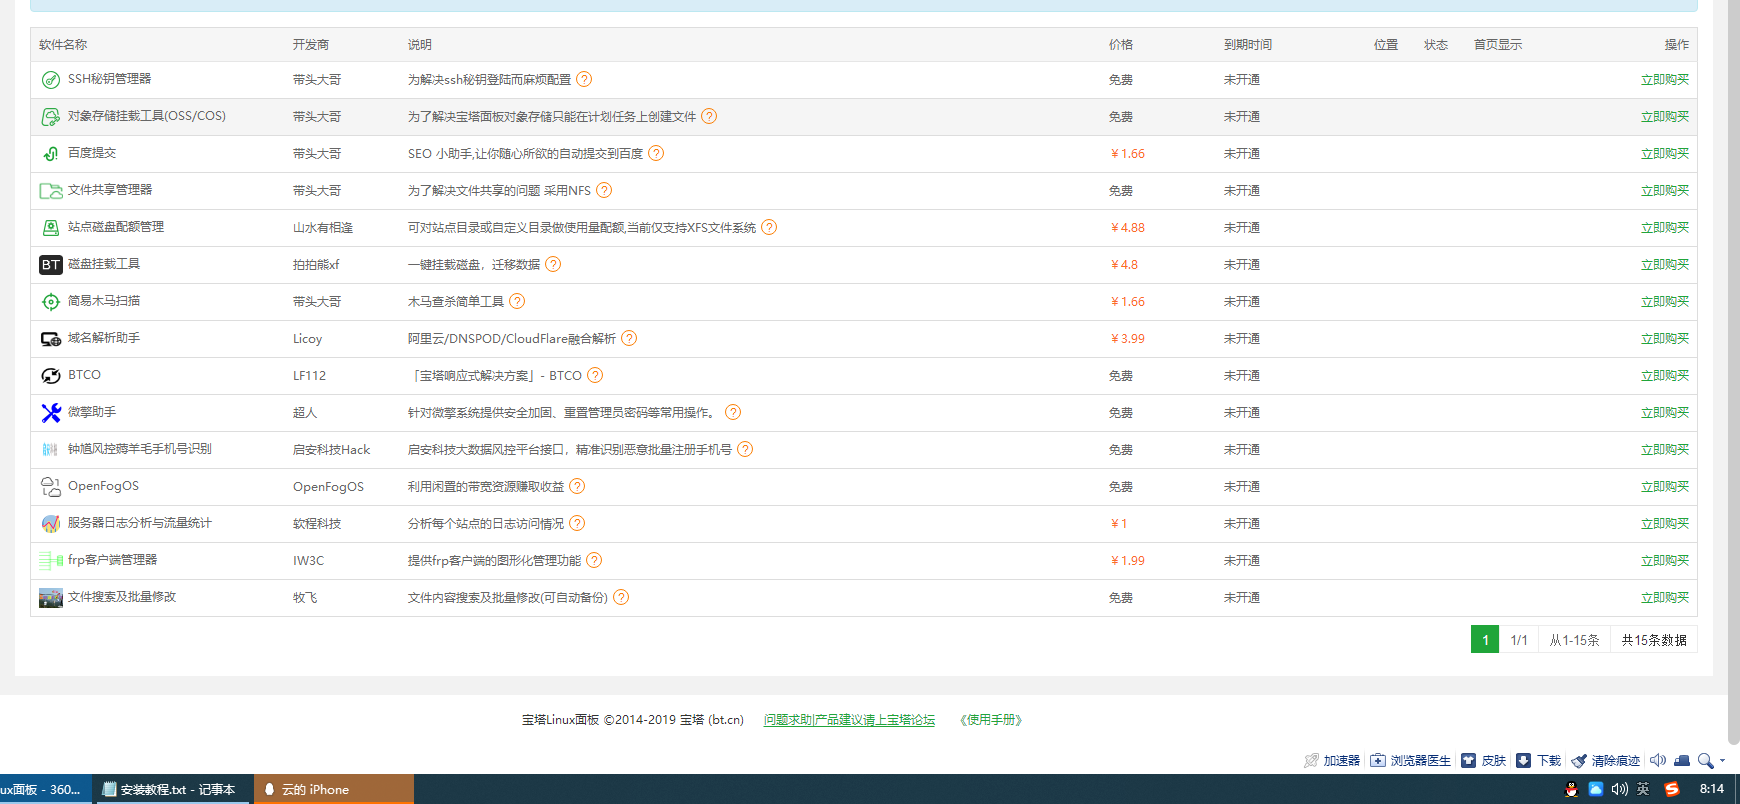Viewport: 1740px width, 804px height.
Task: Open the 宝塔论坛 feedback link
Action: click(849, 720)
